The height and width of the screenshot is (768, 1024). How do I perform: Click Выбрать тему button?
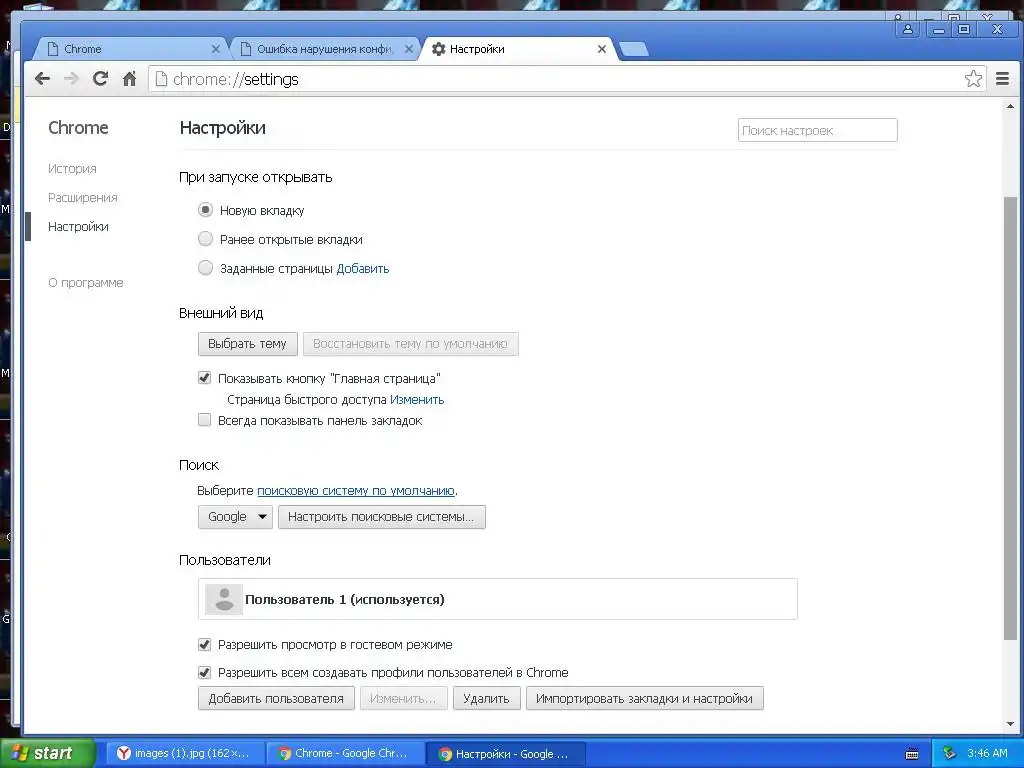click(248, 344)
